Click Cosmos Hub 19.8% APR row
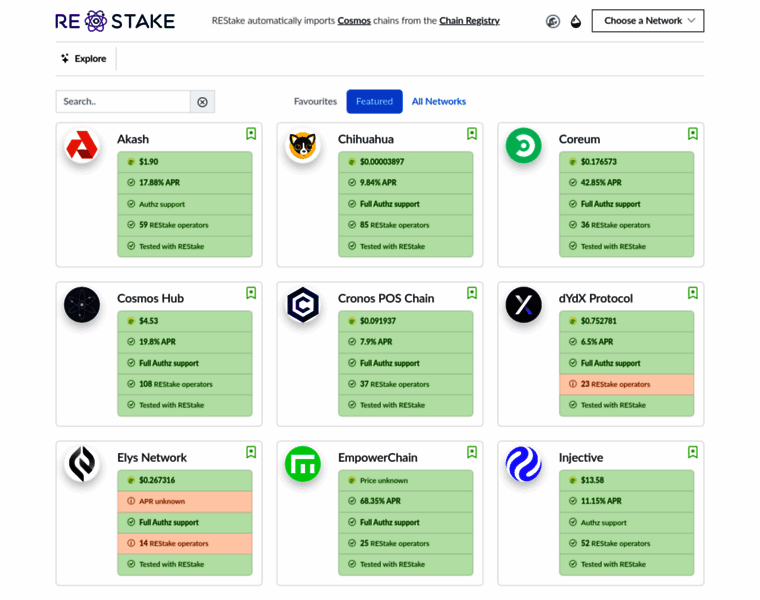 185,342
